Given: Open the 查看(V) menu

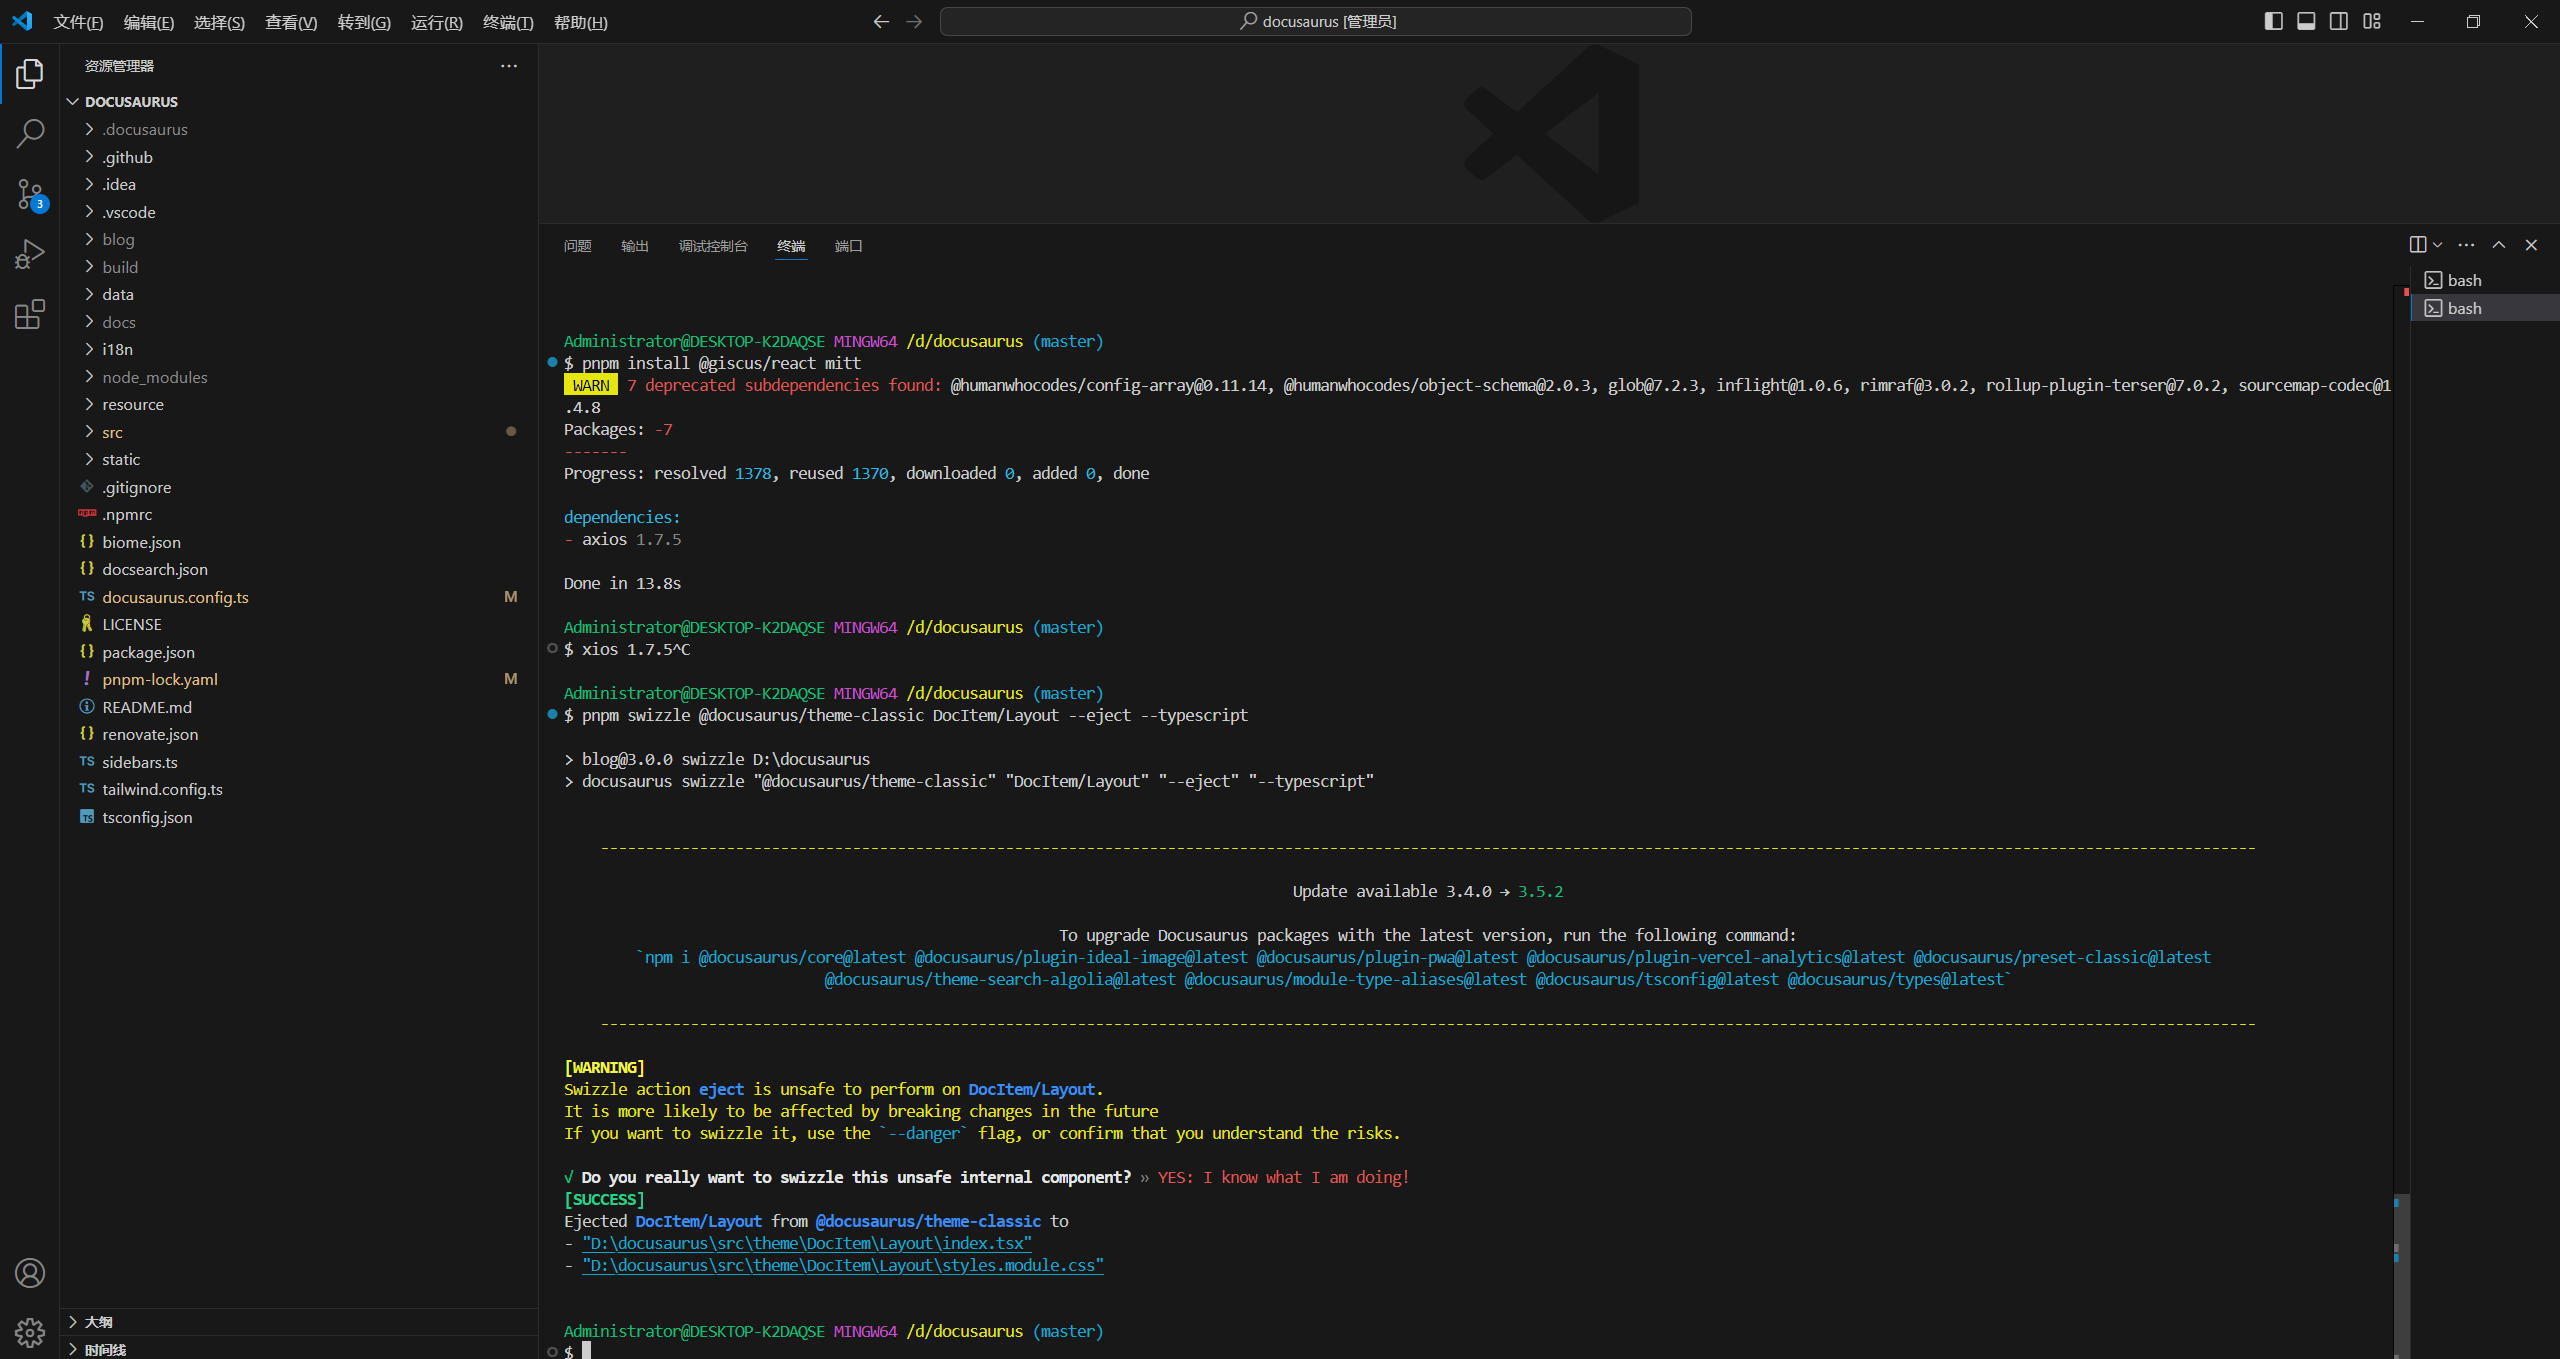Looking at the screenshot, I should pos(290,22).
